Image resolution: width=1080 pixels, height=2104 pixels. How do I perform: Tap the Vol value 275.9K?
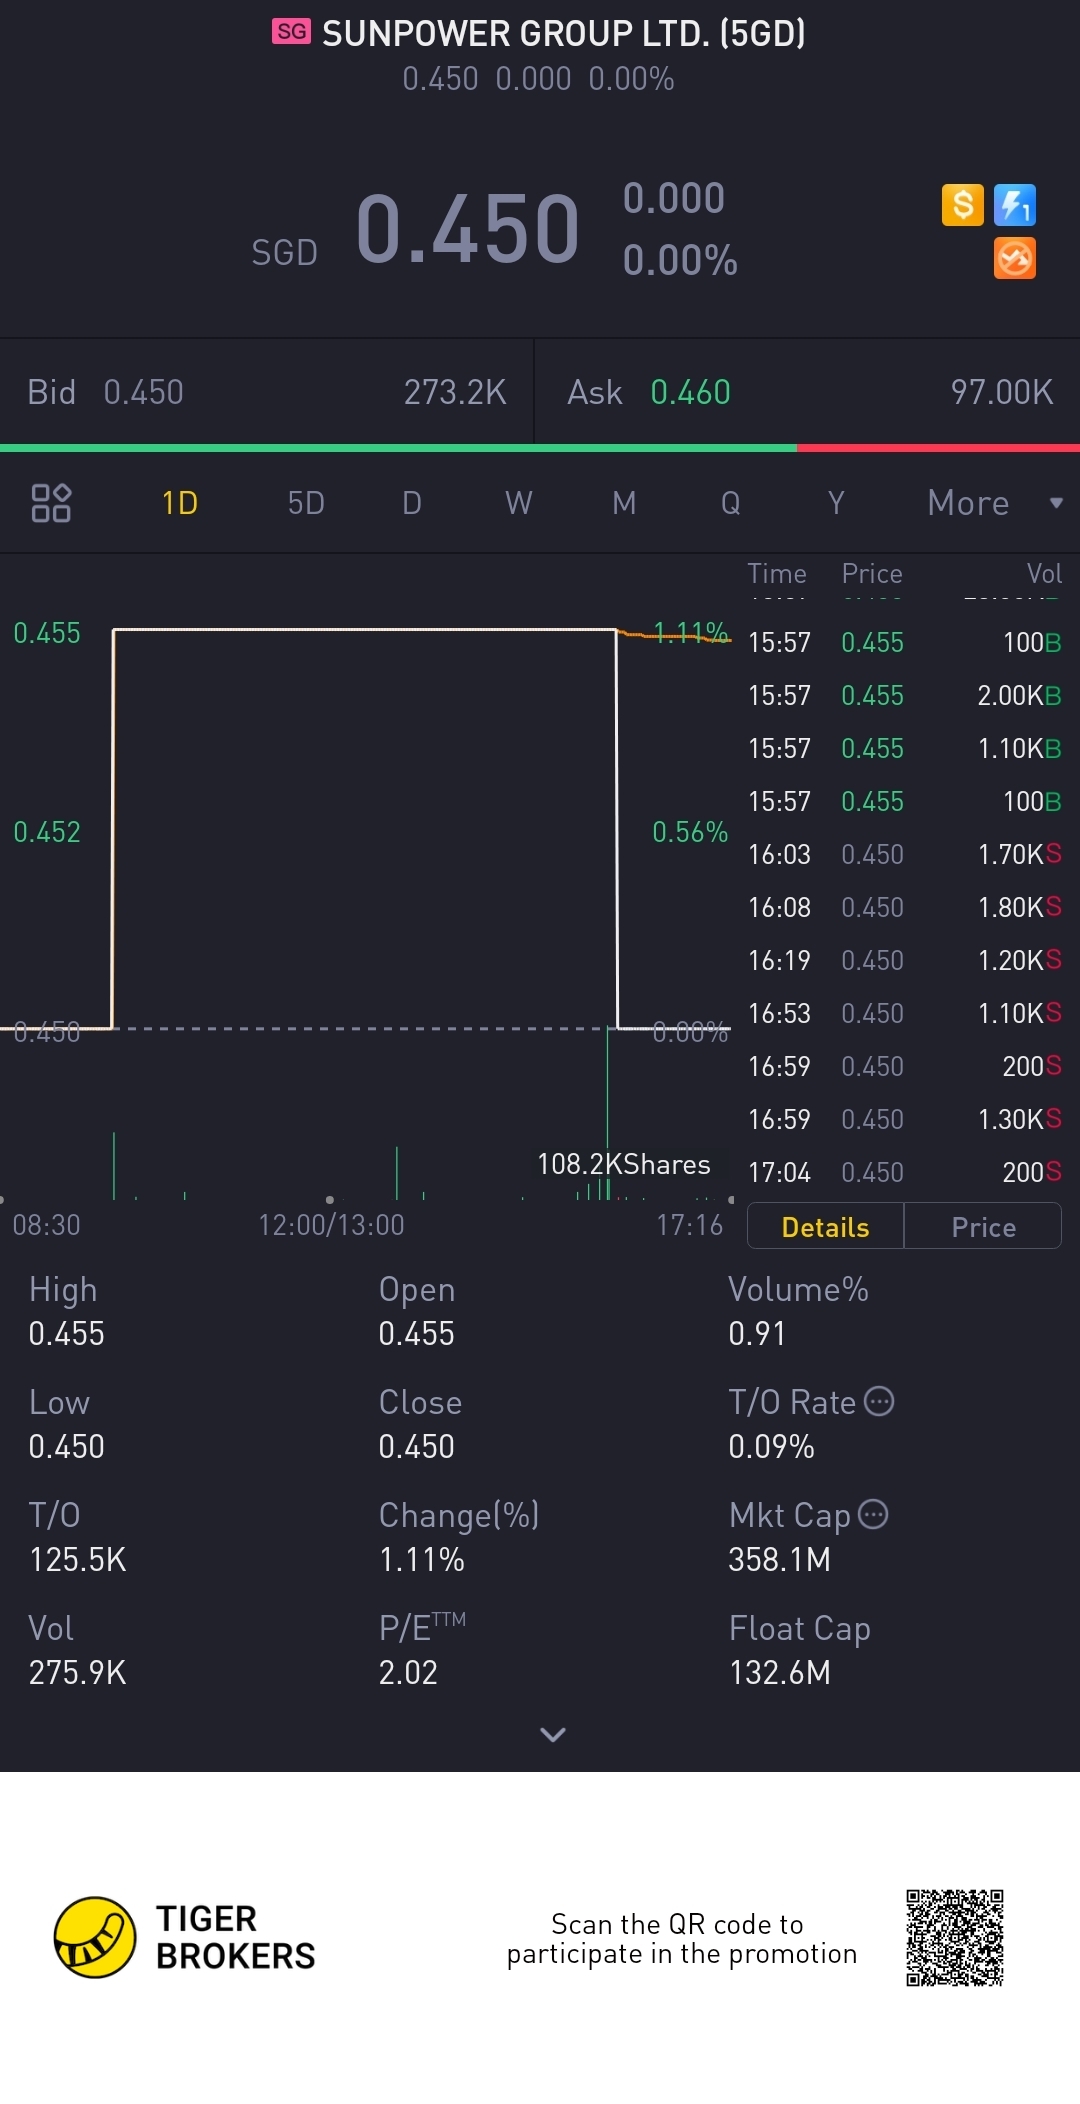pos(77,1672)
